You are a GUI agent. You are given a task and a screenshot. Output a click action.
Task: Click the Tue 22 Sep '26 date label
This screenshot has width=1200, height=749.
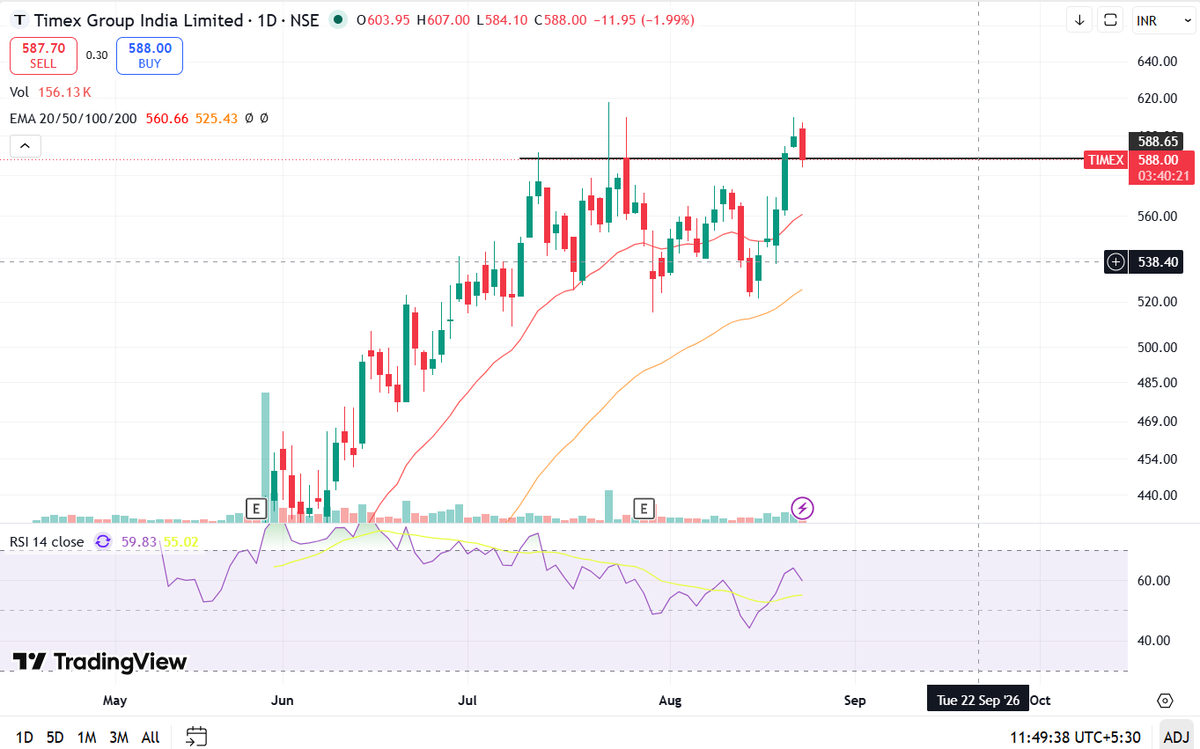click(x=978, y=700)
